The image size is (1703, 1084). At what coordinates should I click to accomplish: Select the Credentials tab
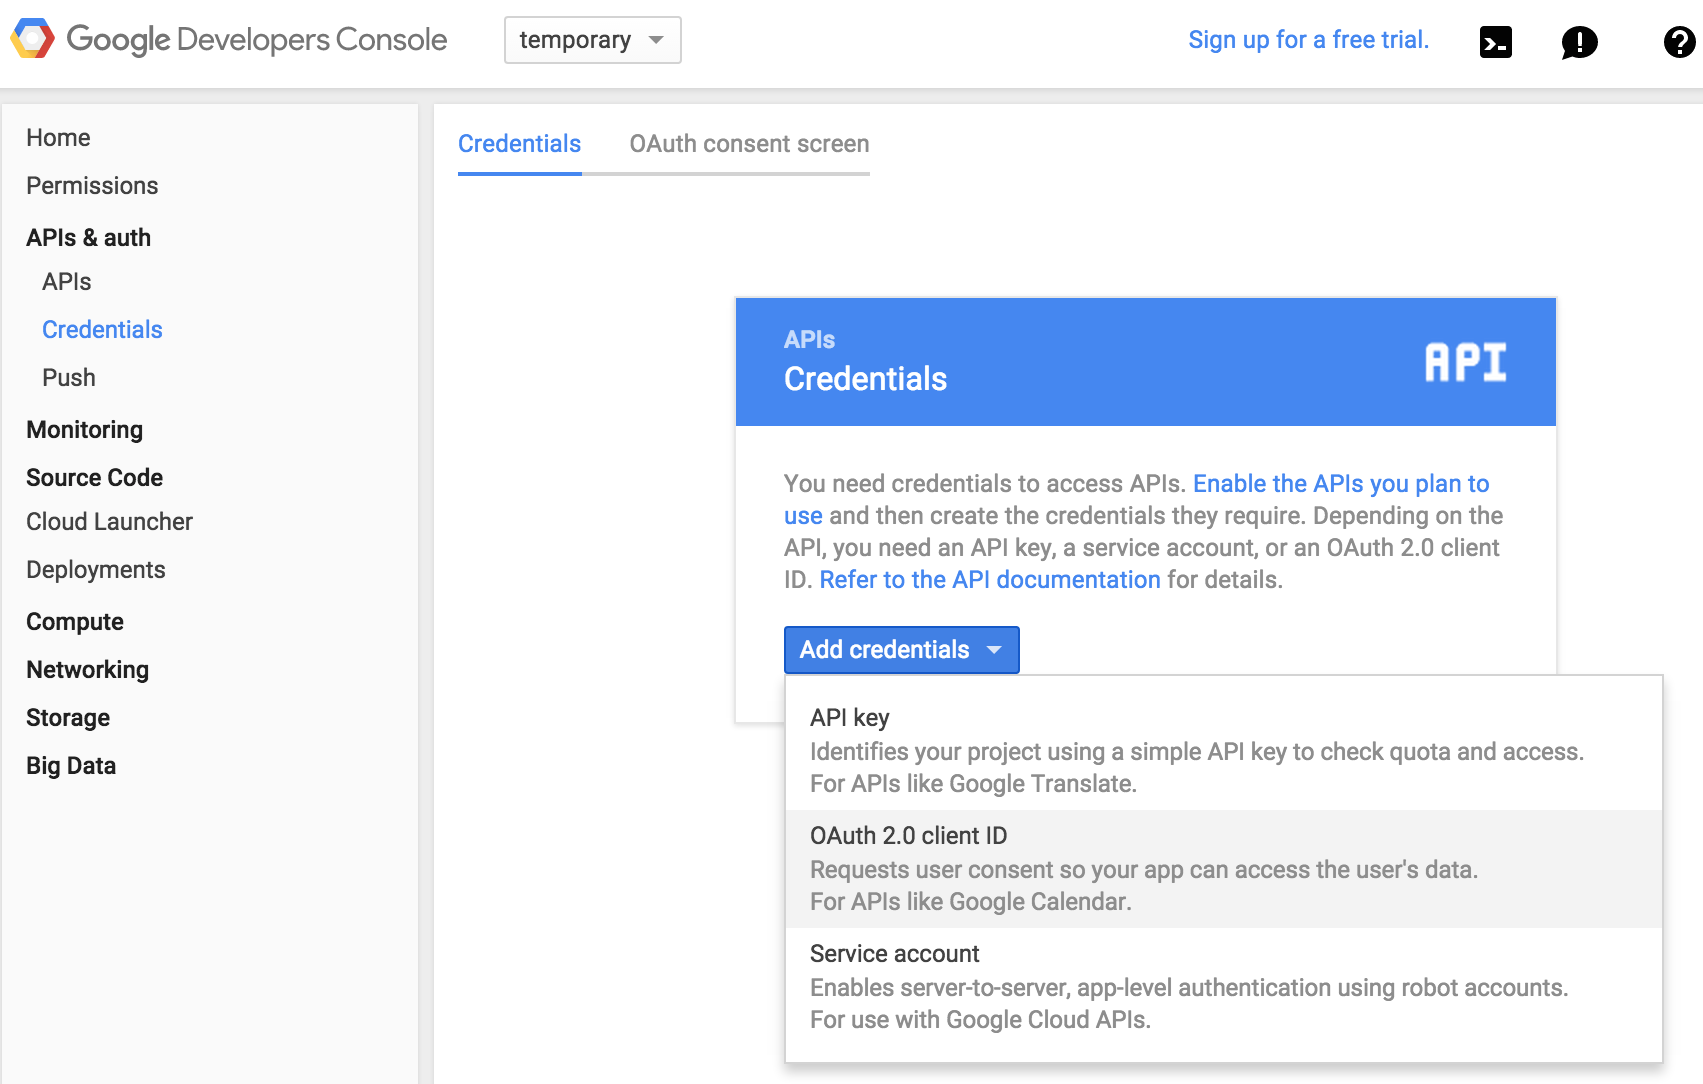pos(519,144)
